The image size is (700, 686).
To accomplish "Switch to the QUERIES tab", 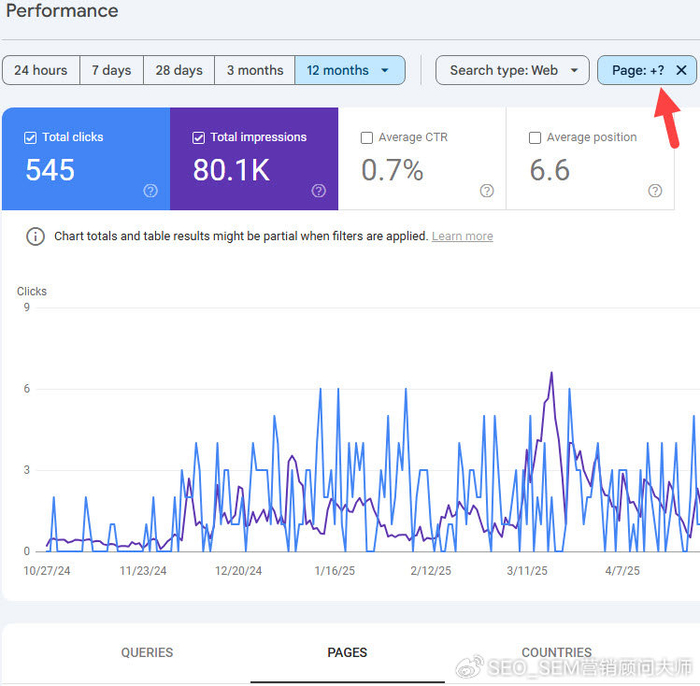I will pos(147,653).
